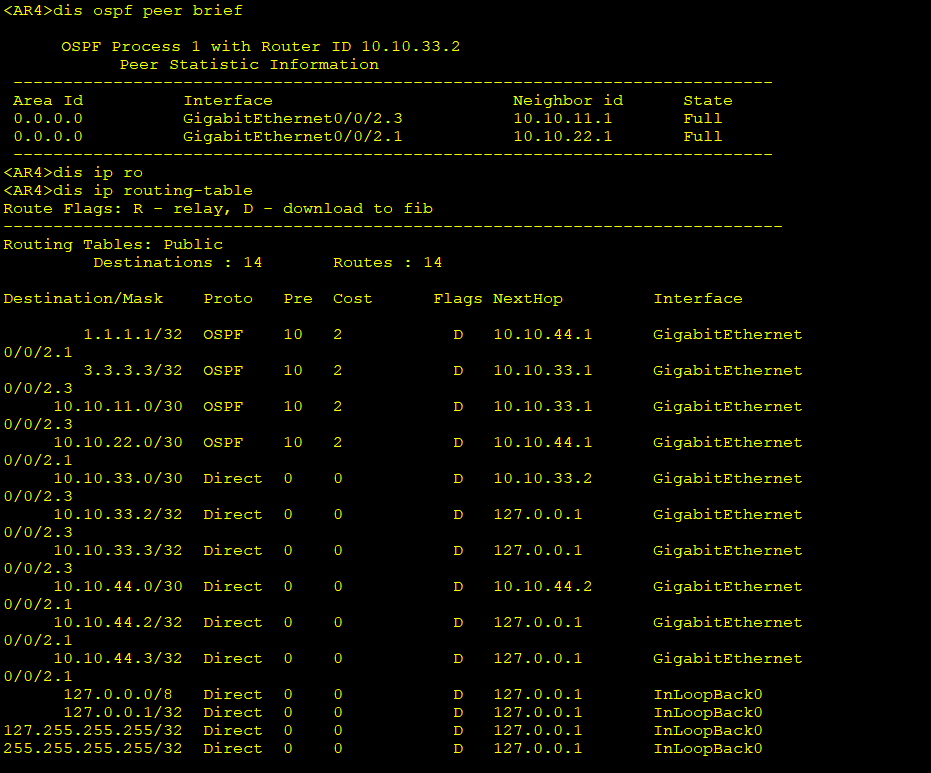This screenshot has width=931, height=773.
Task: Click the 'Routing Tables: Public' text
Action: pos(113,245)
